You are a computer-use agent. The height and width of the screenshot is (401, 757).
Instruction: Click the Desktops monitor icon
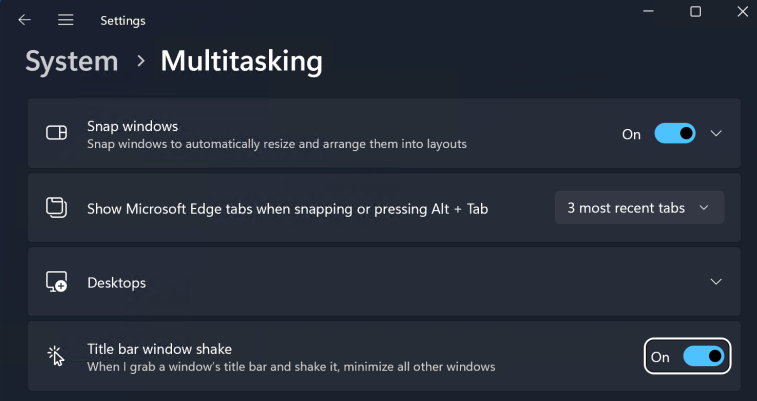click(57, 283)
